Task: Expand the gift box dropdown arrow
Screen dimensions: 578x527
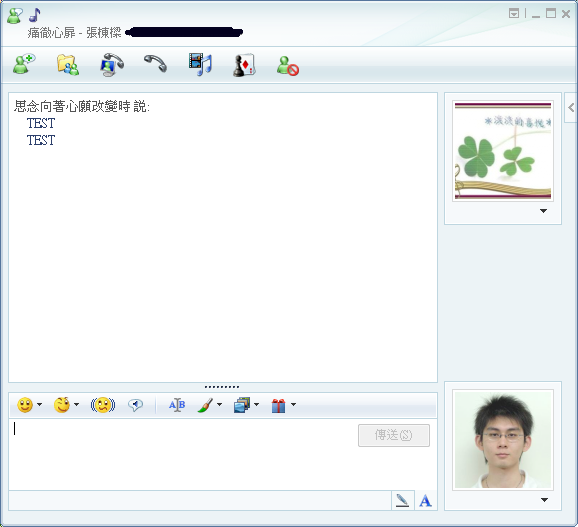Action: [293, 405]
